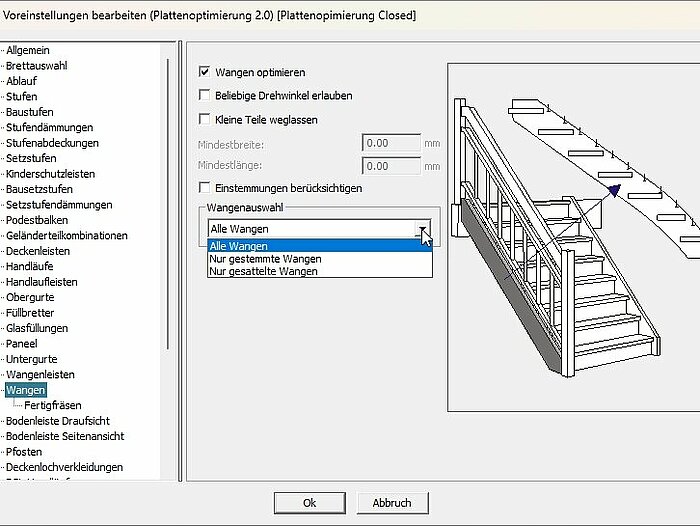Open the Allgemein category
Screen dimensions: 700x526
click(x=28, y=50)
